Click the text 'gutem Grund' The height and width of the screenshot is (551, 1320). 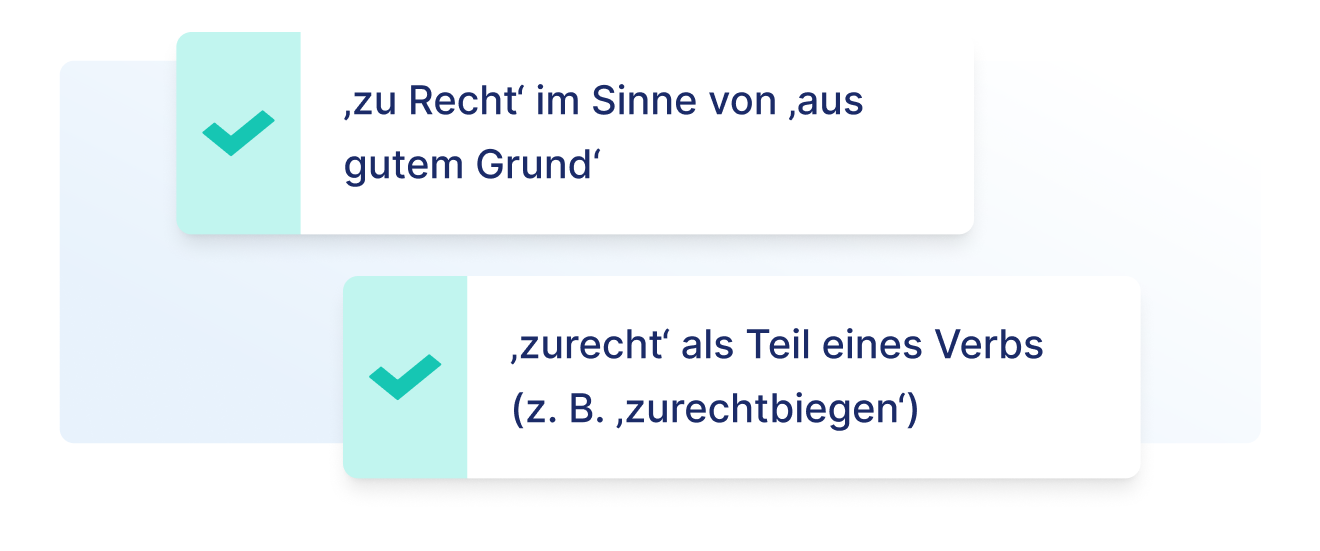[x=468, y=165]
